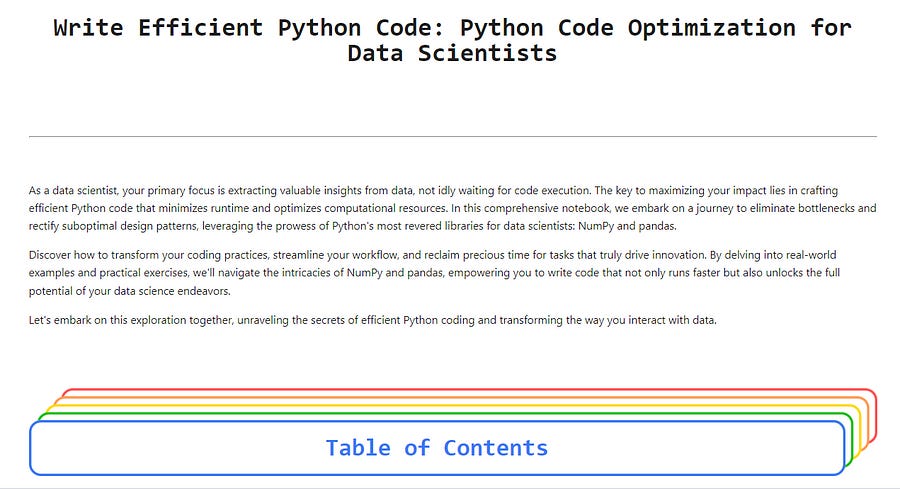This screenshot has height=489, width=900.
Task: Select the paragraph beginning "Discover how to transform"
Action: [435, 273]
